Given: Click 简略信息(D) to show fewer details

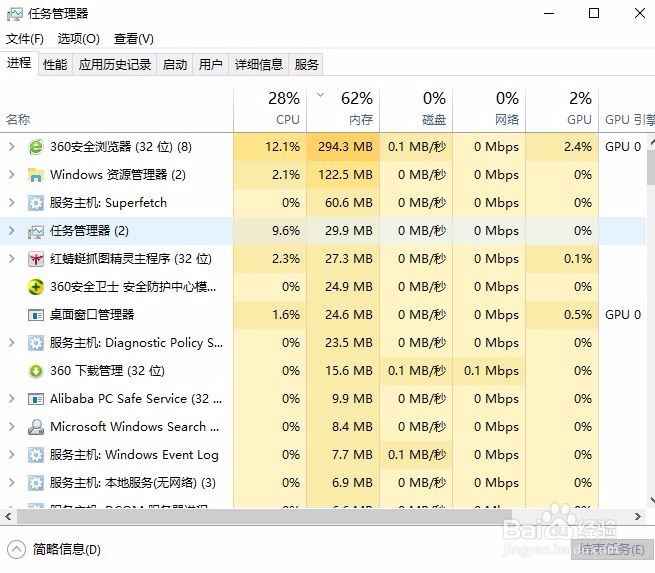Looking at the screenshot, I should coord(67,550).
